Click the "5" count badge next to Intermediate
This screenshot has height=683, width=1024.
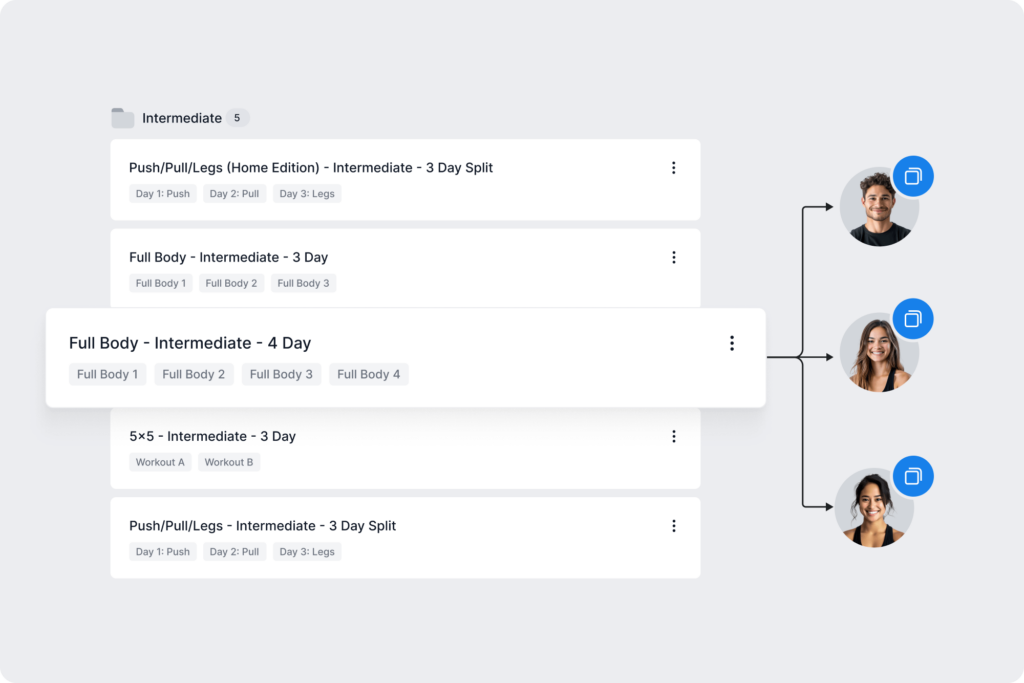click(x=237, y=117)
